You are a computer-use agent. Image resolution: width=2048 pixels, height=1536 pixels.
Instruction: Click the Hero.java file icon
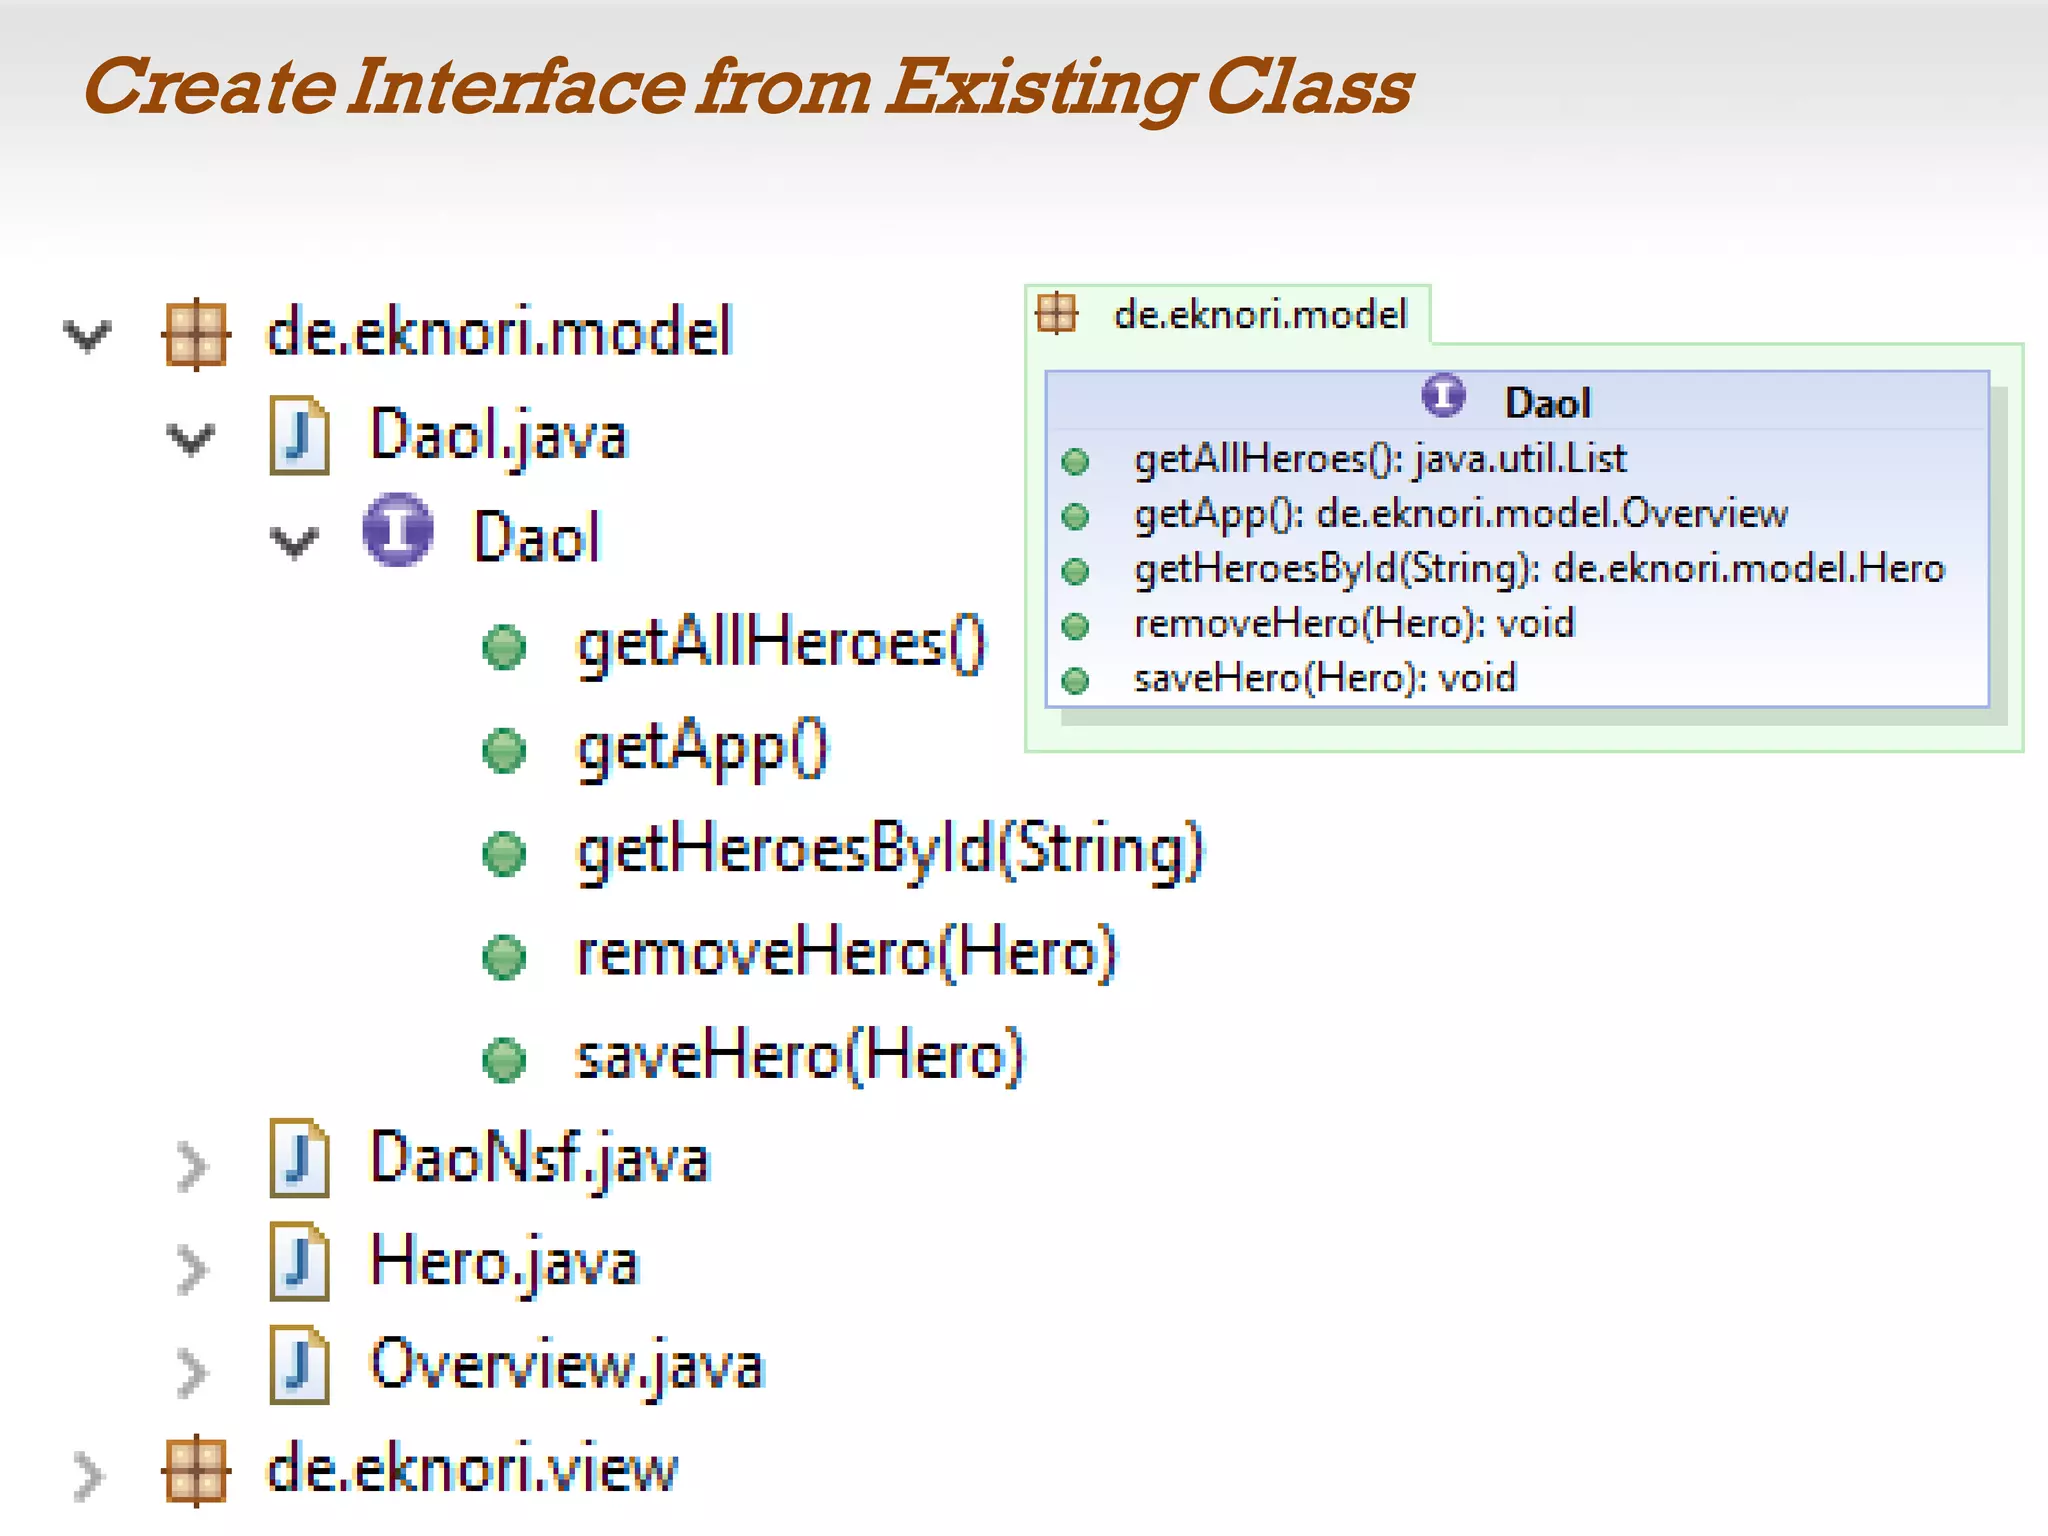click(299, 1262)
